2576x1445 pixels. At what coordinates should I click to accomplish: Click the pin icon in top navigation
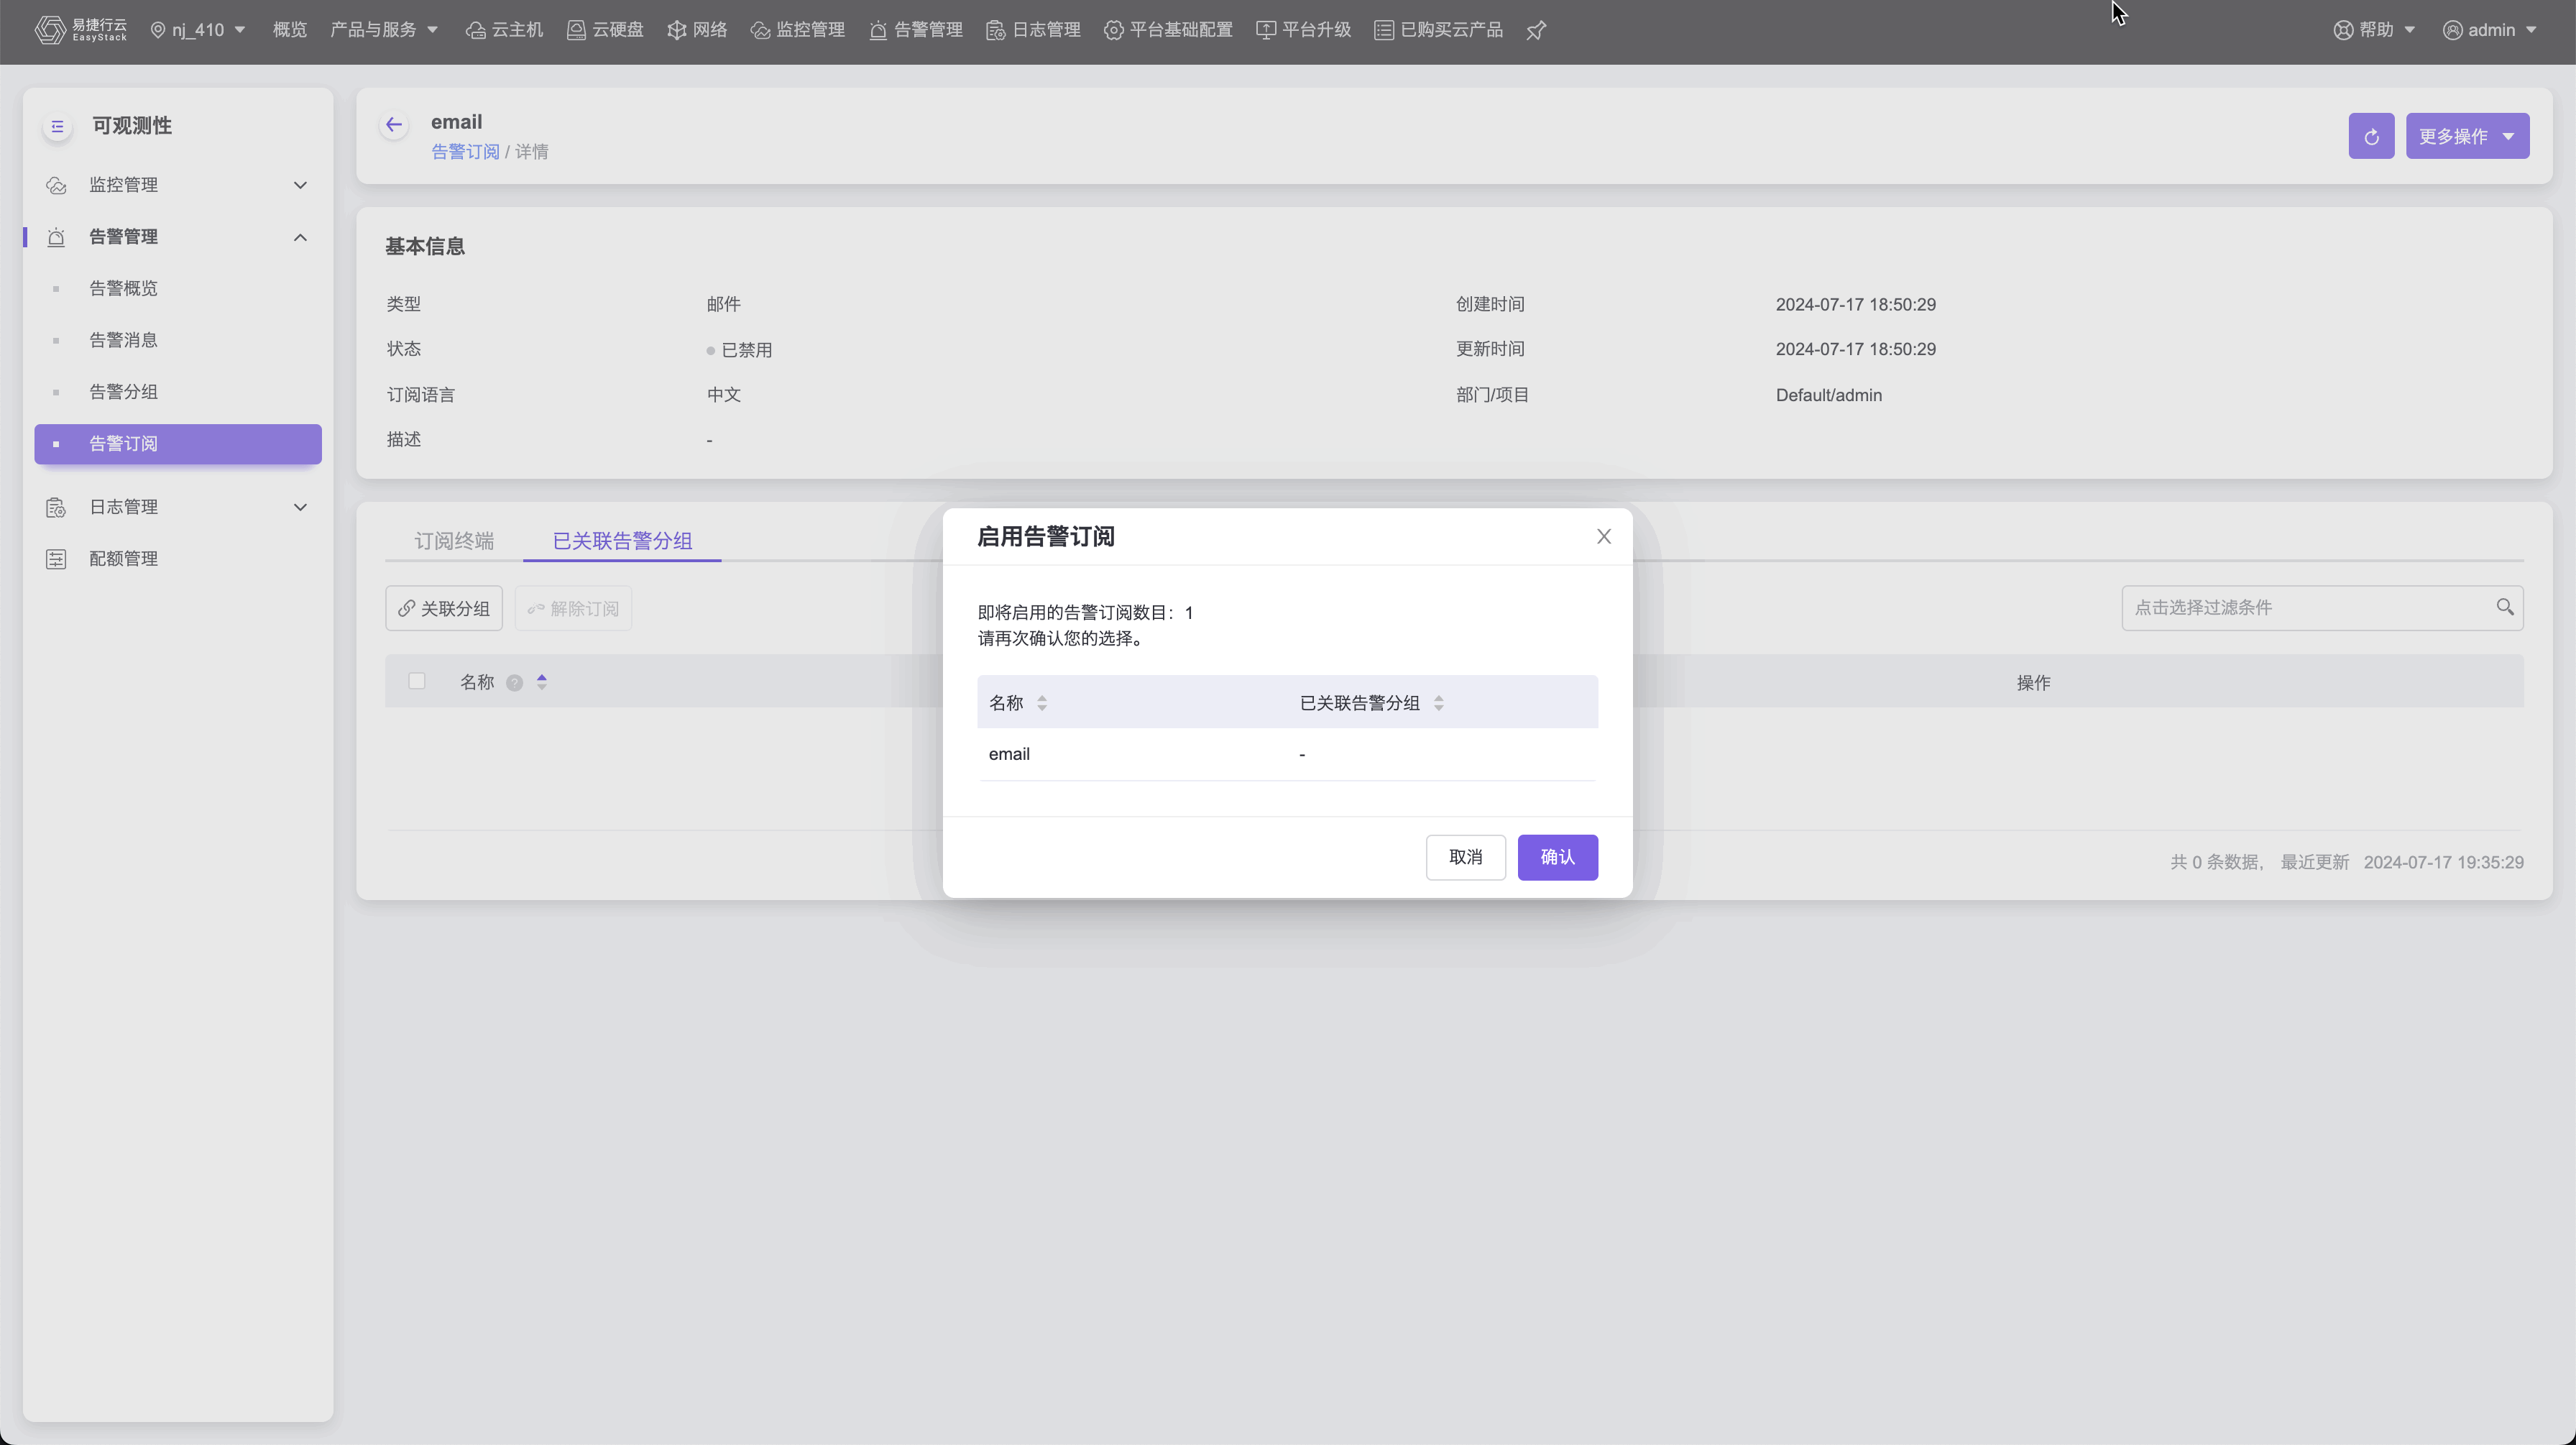(x=1536, y=30)
